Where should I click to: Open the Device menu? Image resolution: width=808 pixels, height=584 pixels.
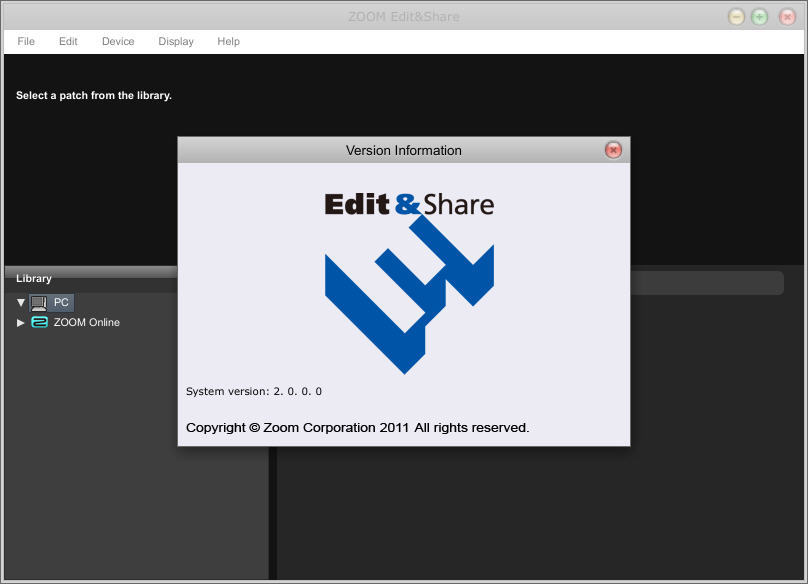tap(118, 41)
